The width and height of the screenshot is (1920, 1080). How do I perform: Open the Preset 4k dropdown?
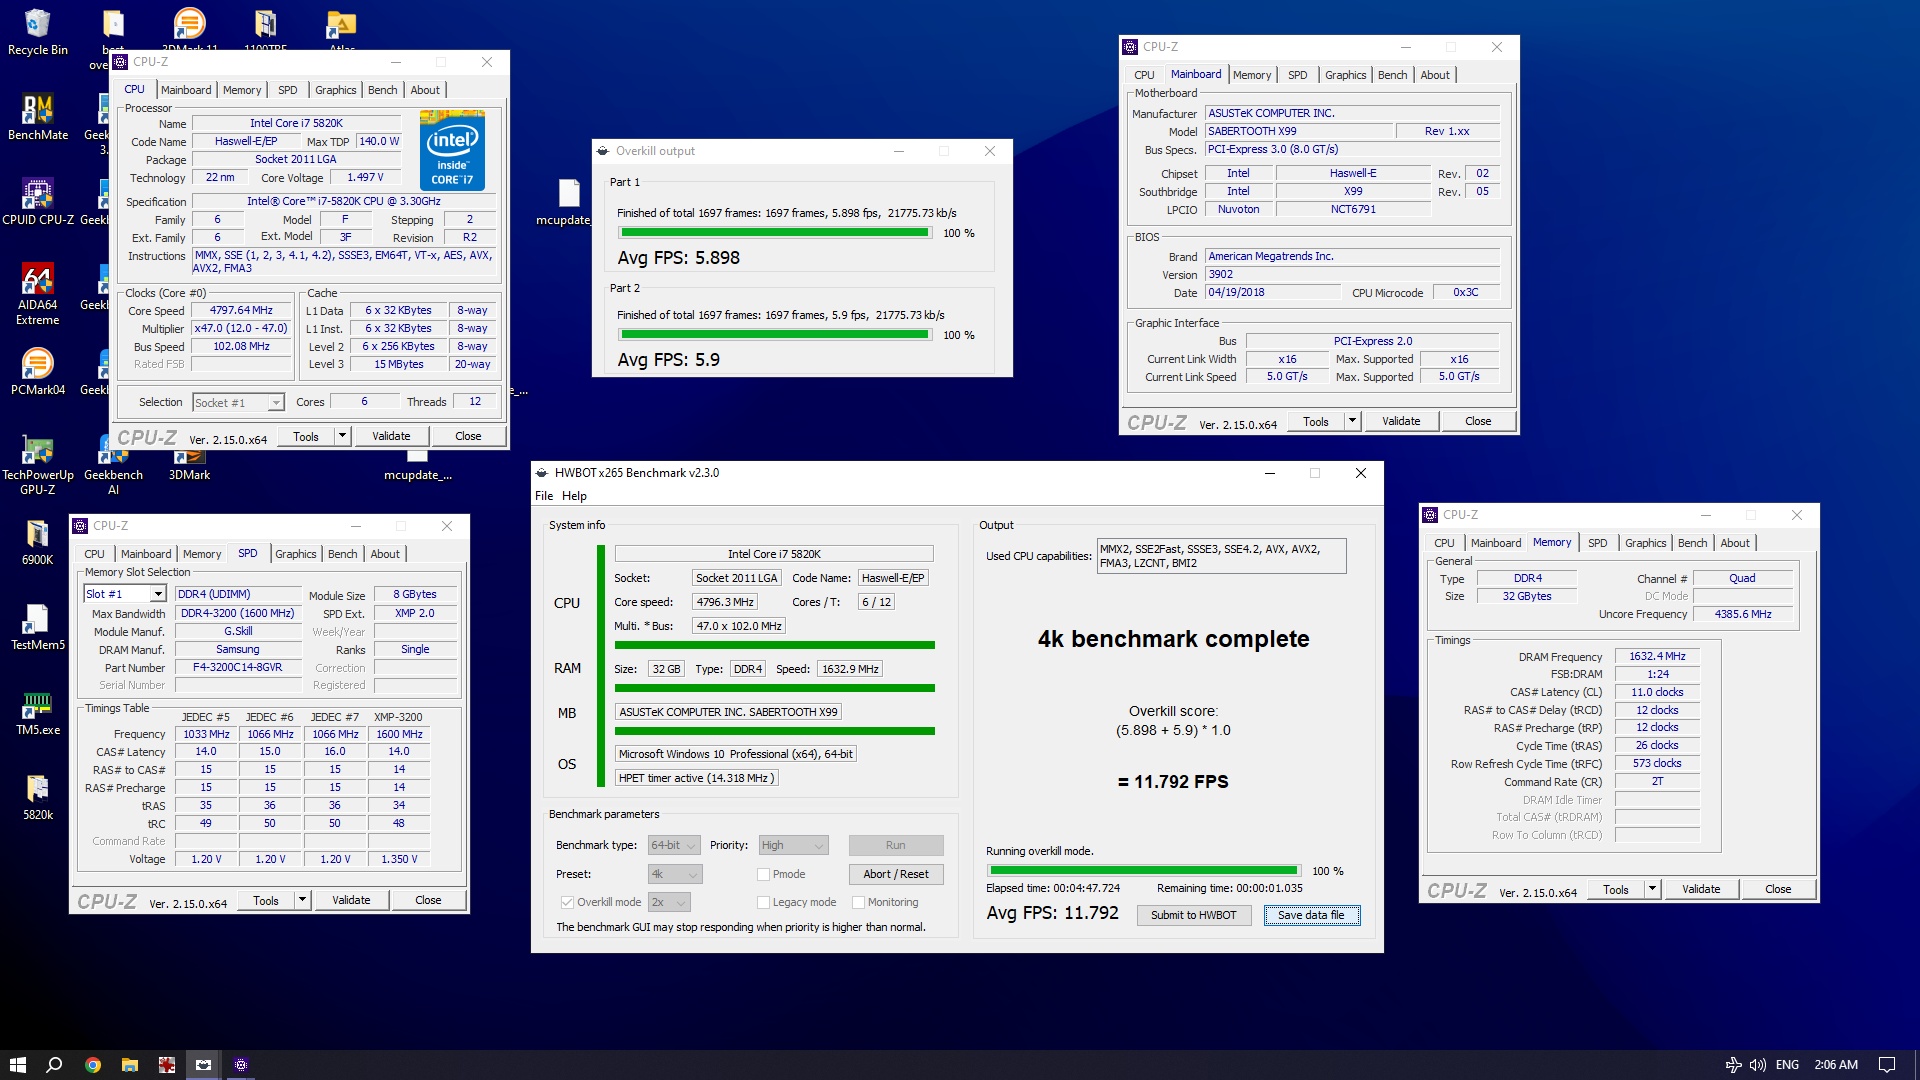(x=675, y=874)
